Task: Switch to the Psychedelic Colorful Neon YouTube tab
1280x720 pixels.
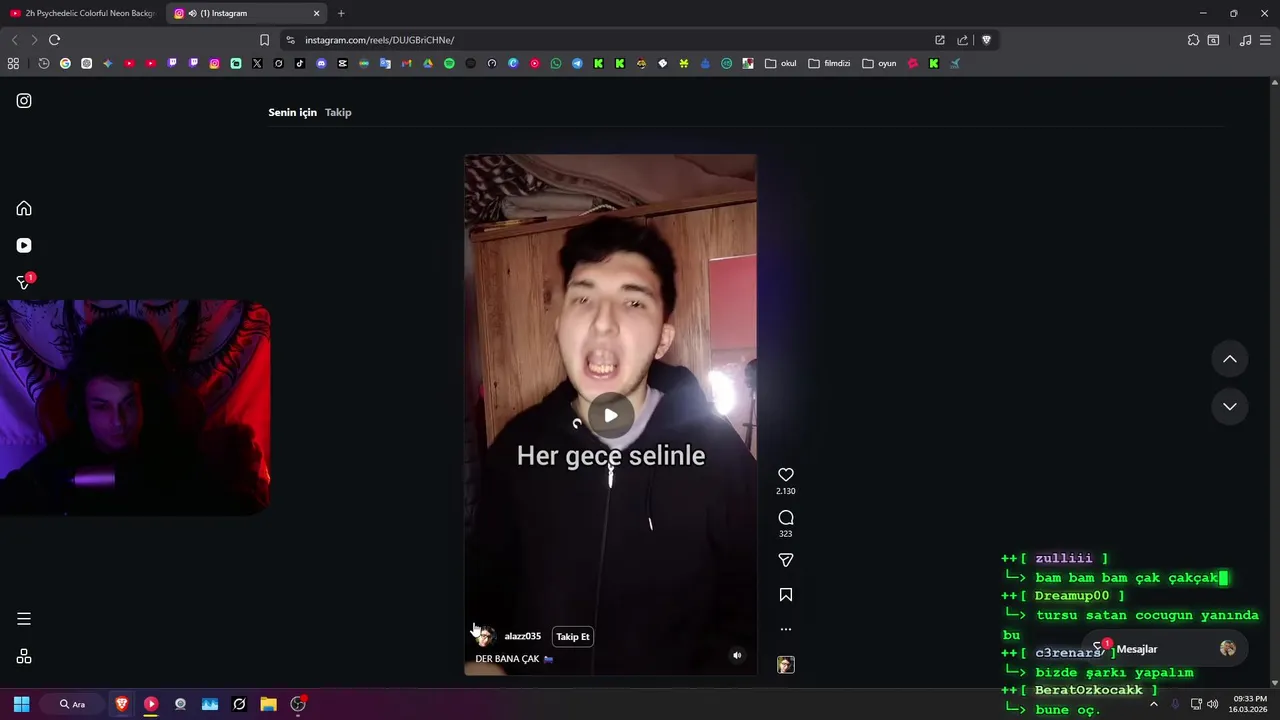Action: point(82,13)
